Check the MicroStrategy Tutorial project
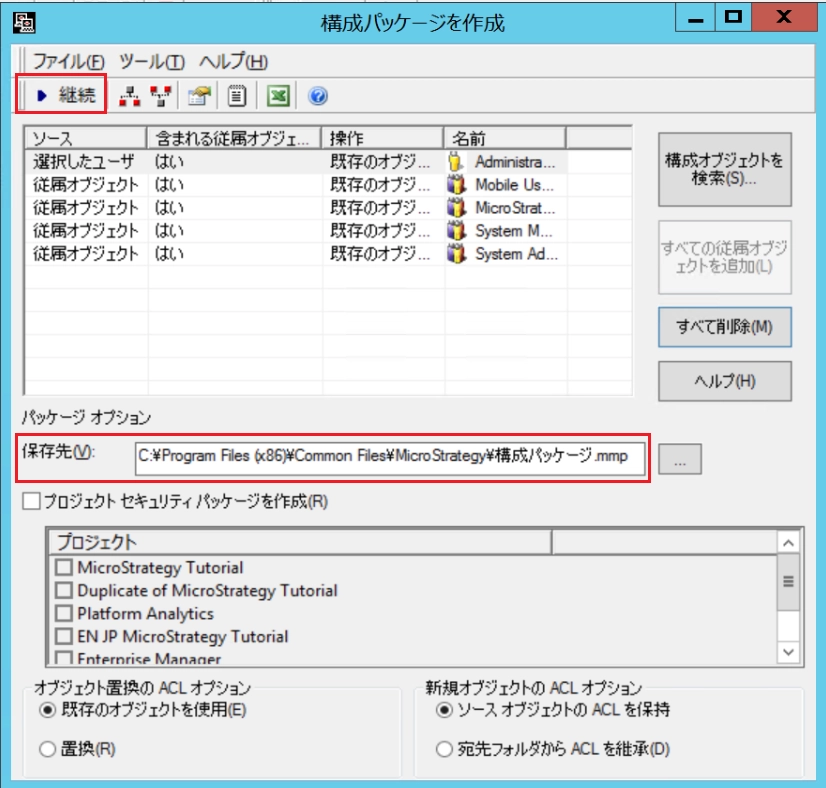 (x=64, y=568)
